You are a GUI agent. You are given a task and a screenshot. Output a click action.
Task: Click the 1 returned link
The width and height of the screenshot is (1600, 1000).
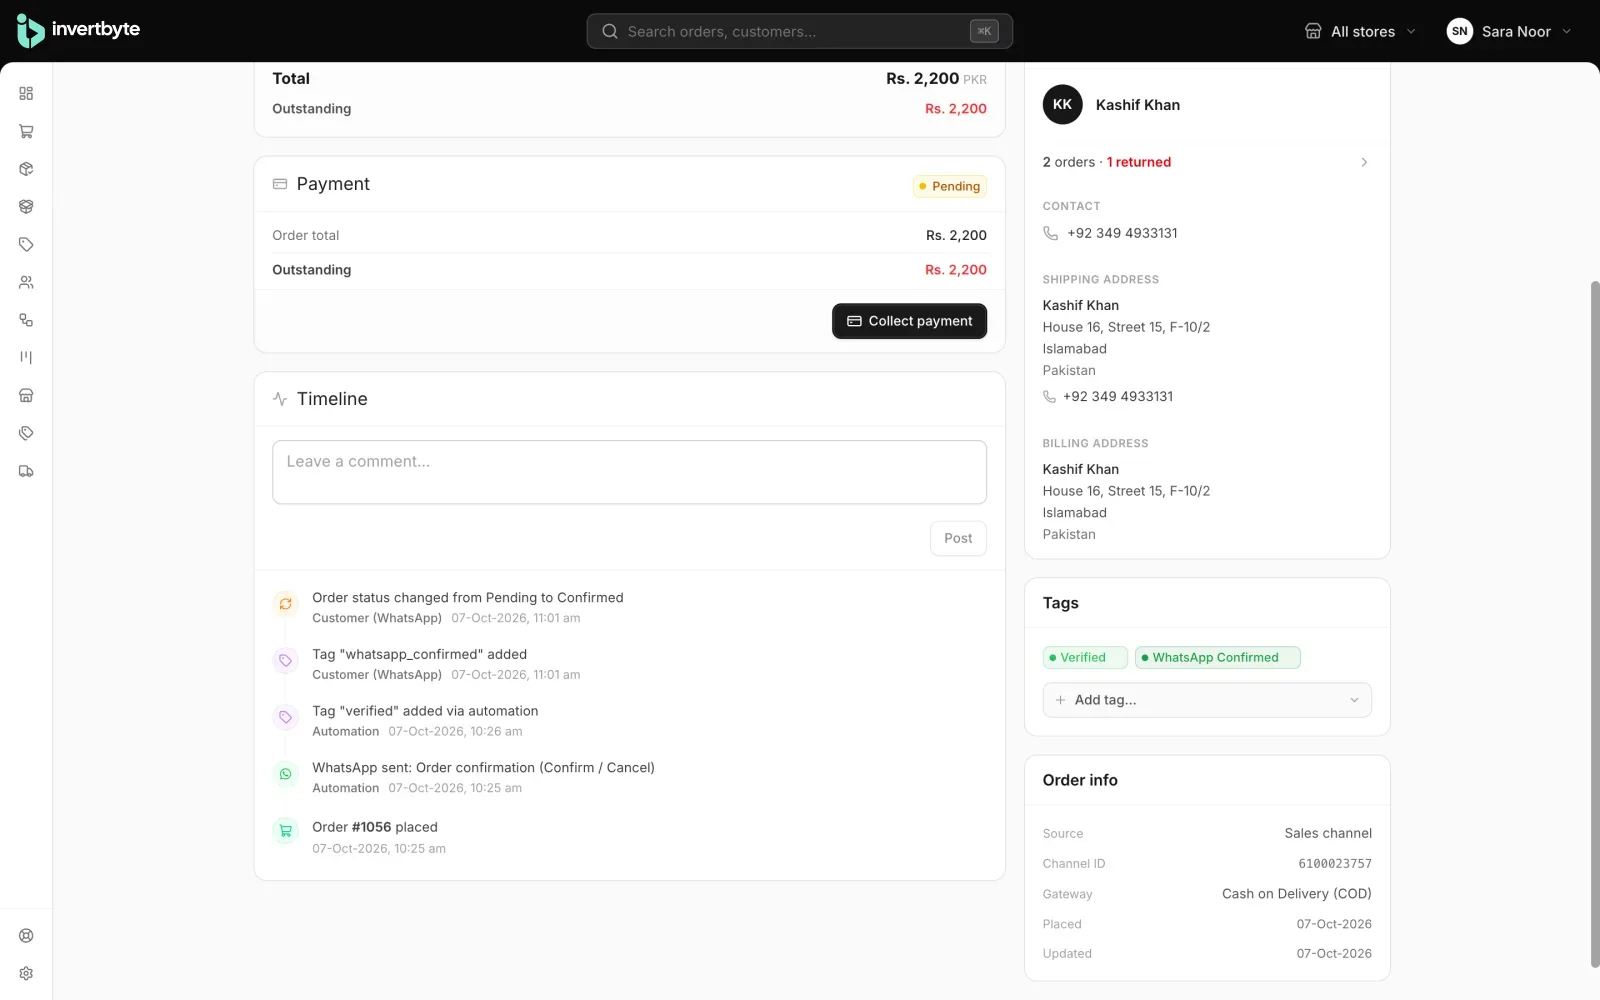(x=1139, y=162)
